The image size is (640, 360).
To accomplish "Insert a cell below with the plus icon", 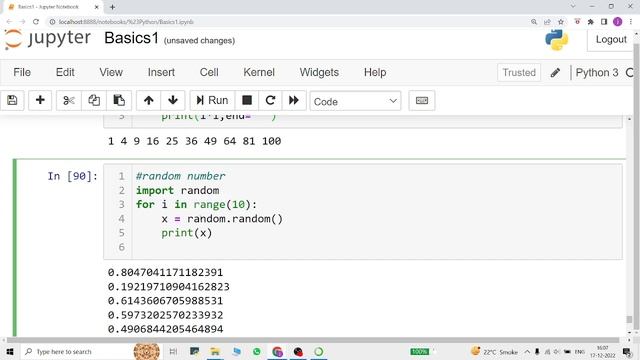I will (x=40, y=100).
